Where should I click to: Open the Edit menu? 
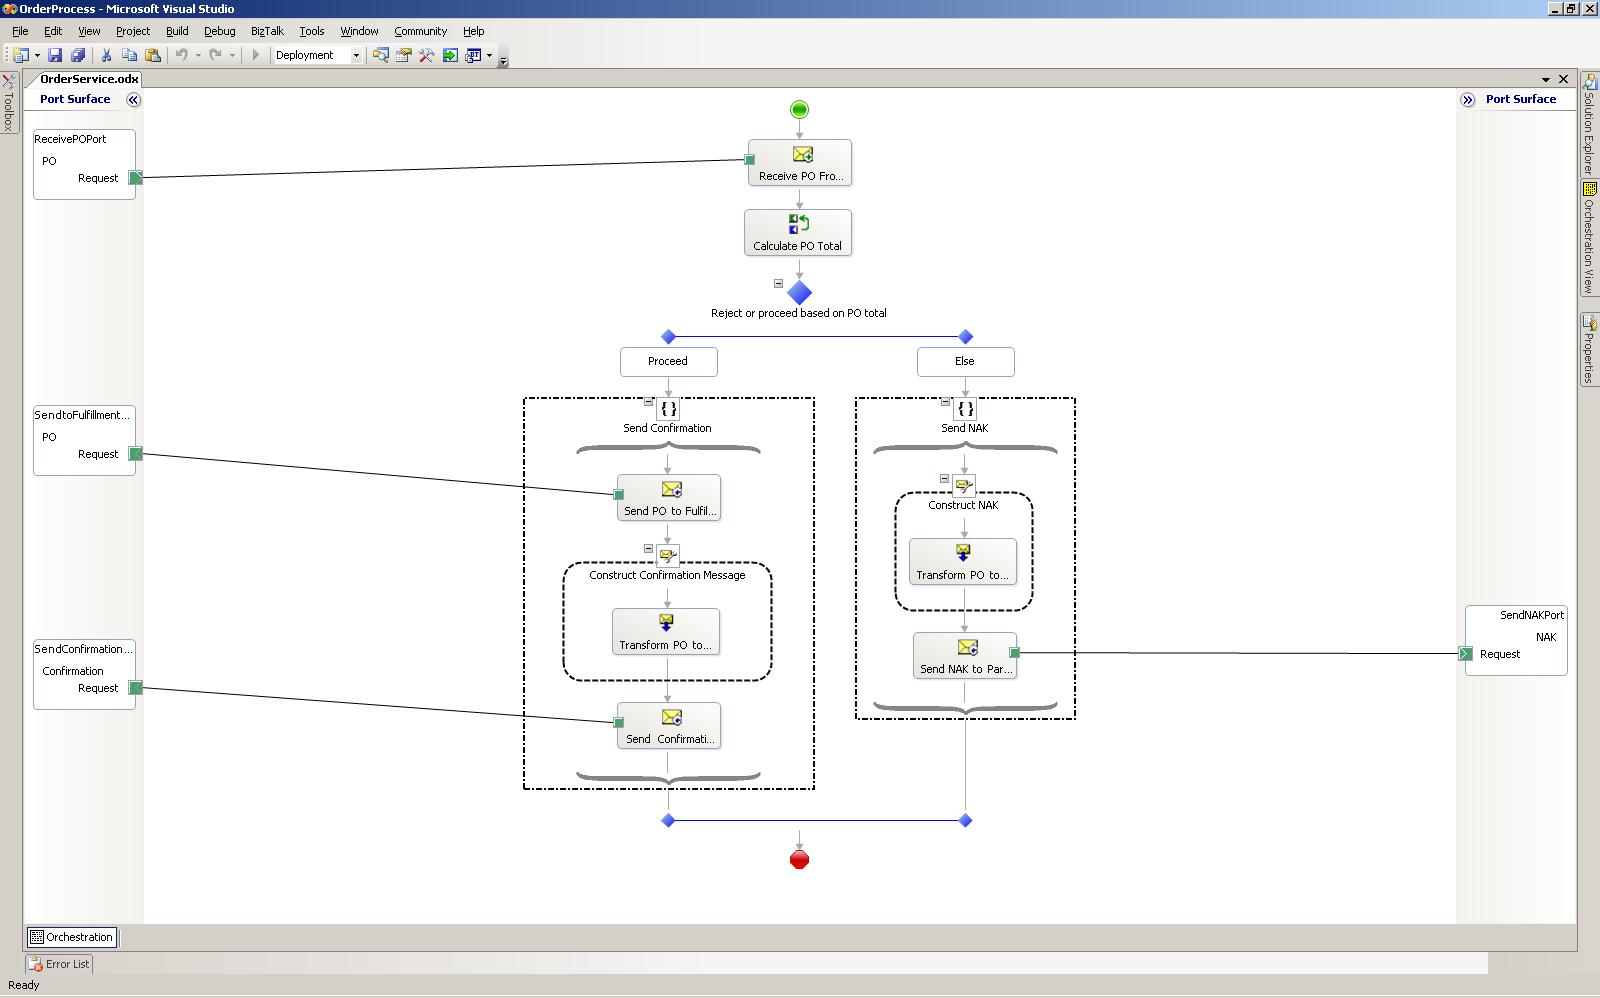coord(53,31)
